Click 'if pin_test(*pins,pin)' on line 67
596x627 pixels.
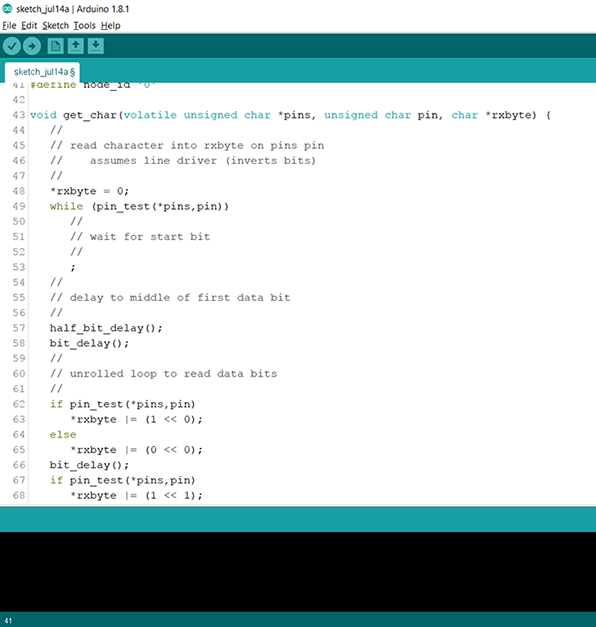tap(122, 480)
